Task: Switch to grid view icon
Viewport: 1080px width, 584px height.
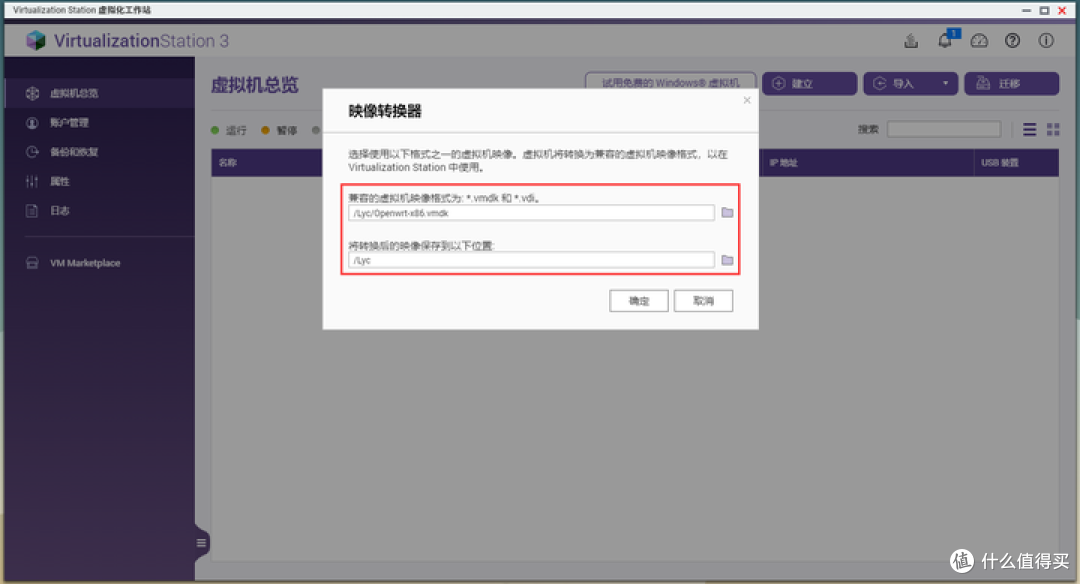Action: (1053, 129)
